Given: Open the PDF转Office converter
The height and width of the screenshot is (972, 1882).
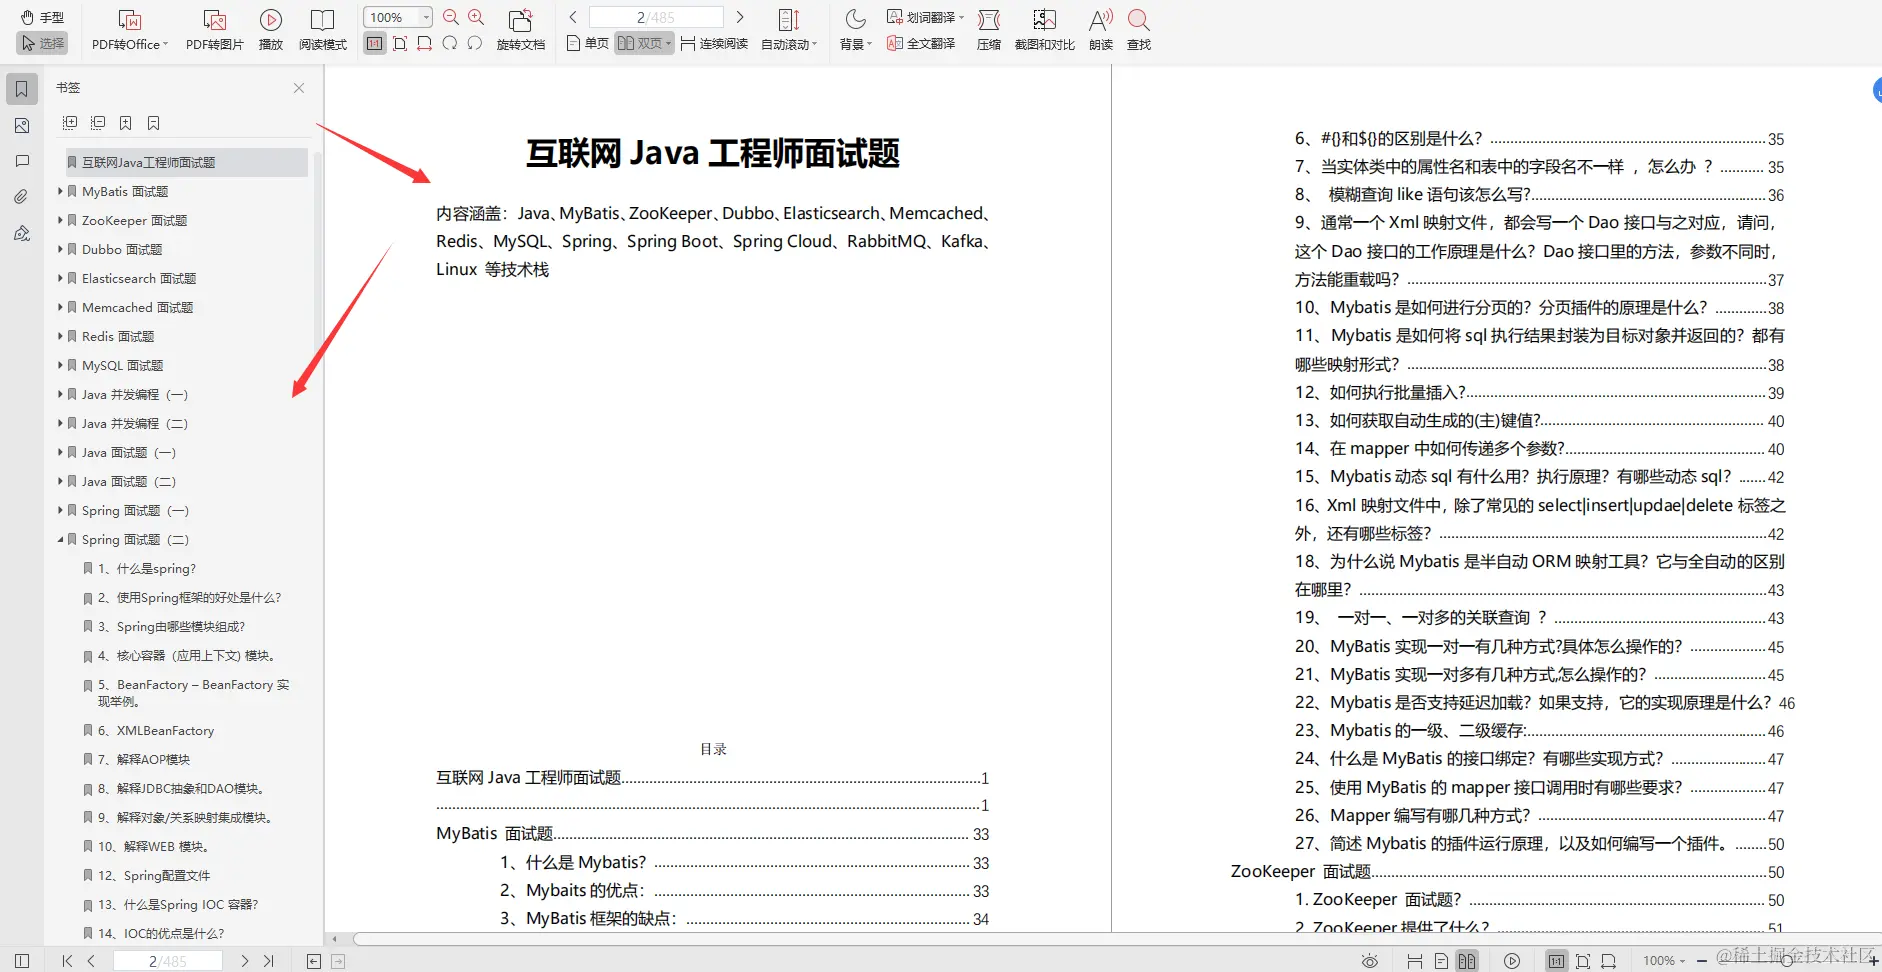Looking at the screenshot, I should click(129, 30).
